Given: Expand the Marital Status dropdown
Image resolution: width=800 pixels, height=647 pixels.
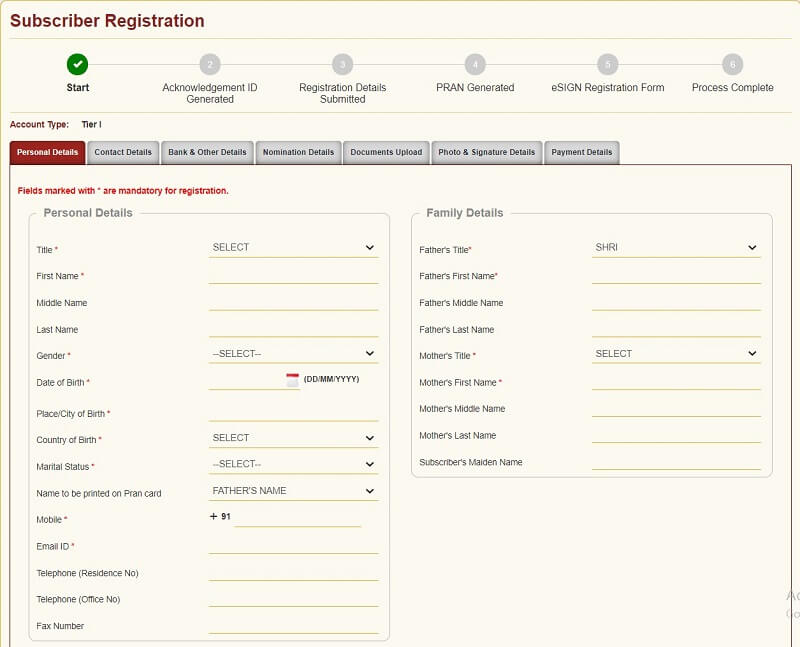Looking at the screenshot, I should pyautogui.click(x=293, y=464).
